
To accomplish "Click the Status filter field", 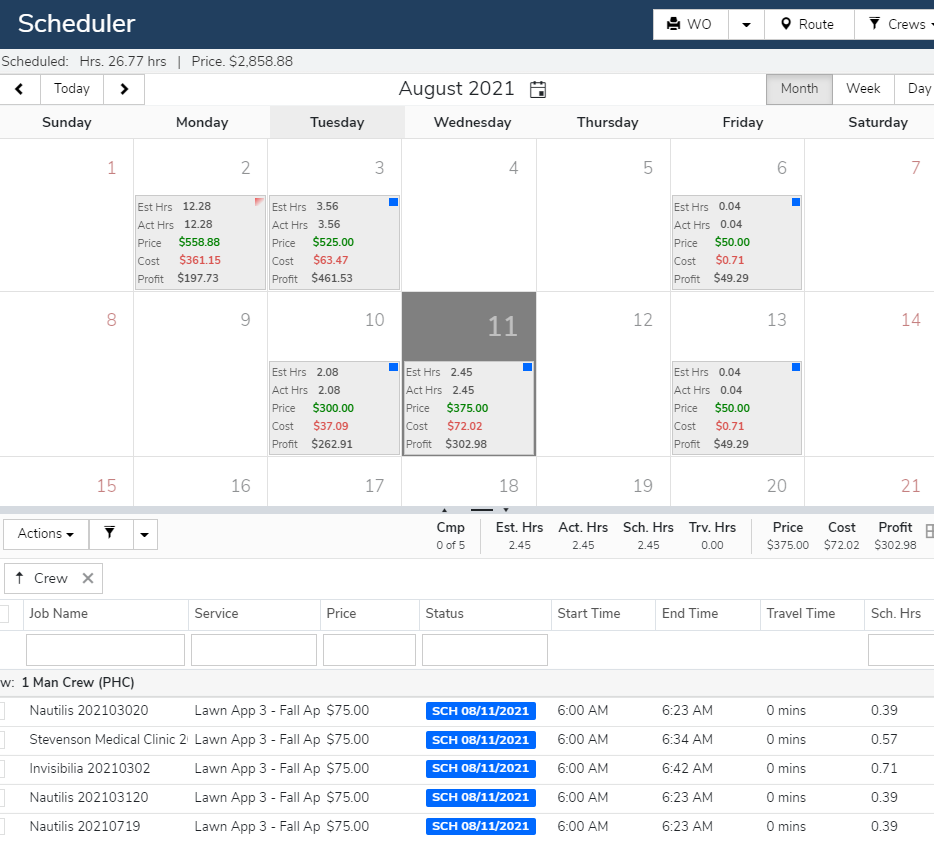I will pyautogui.click(x=485, y=650).
